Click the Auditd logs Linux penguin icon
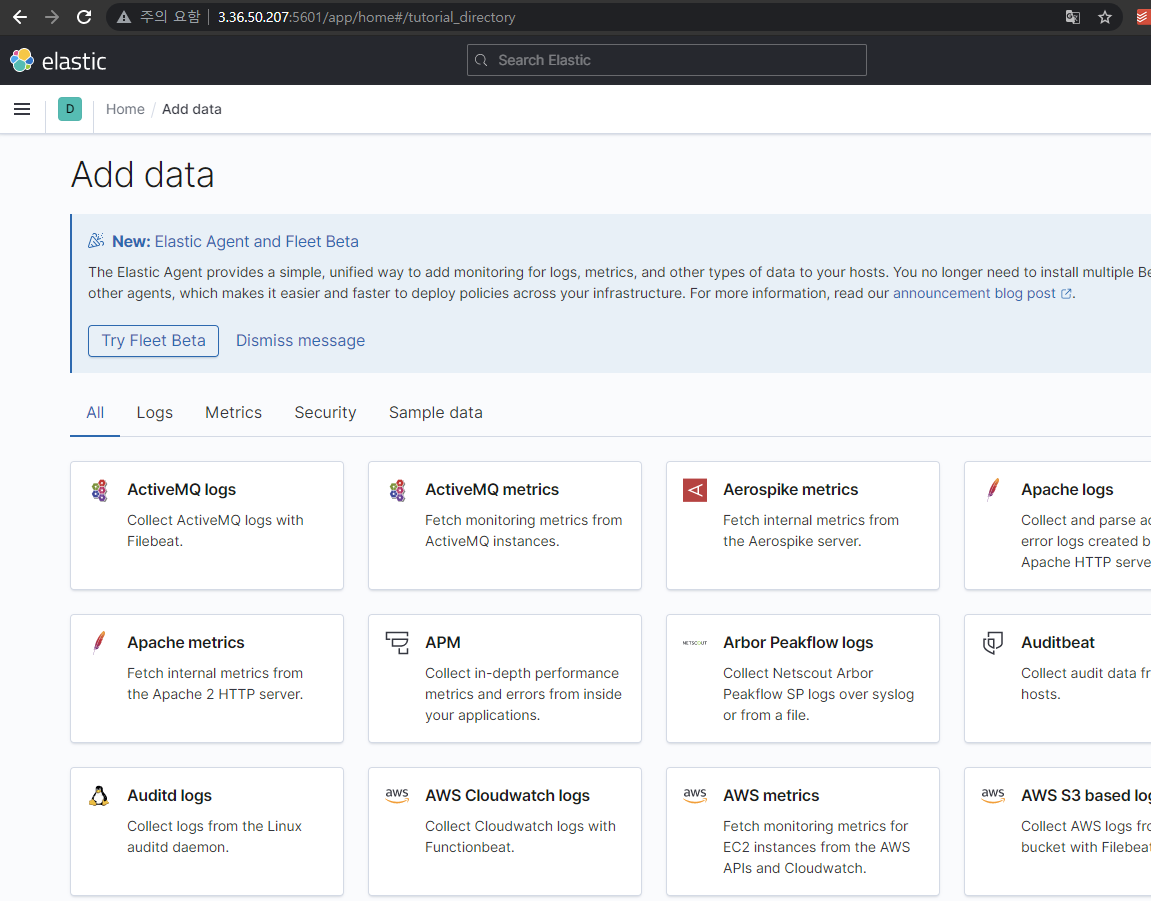This screenshot has width=1151, height=901. (x=99, y=796)
